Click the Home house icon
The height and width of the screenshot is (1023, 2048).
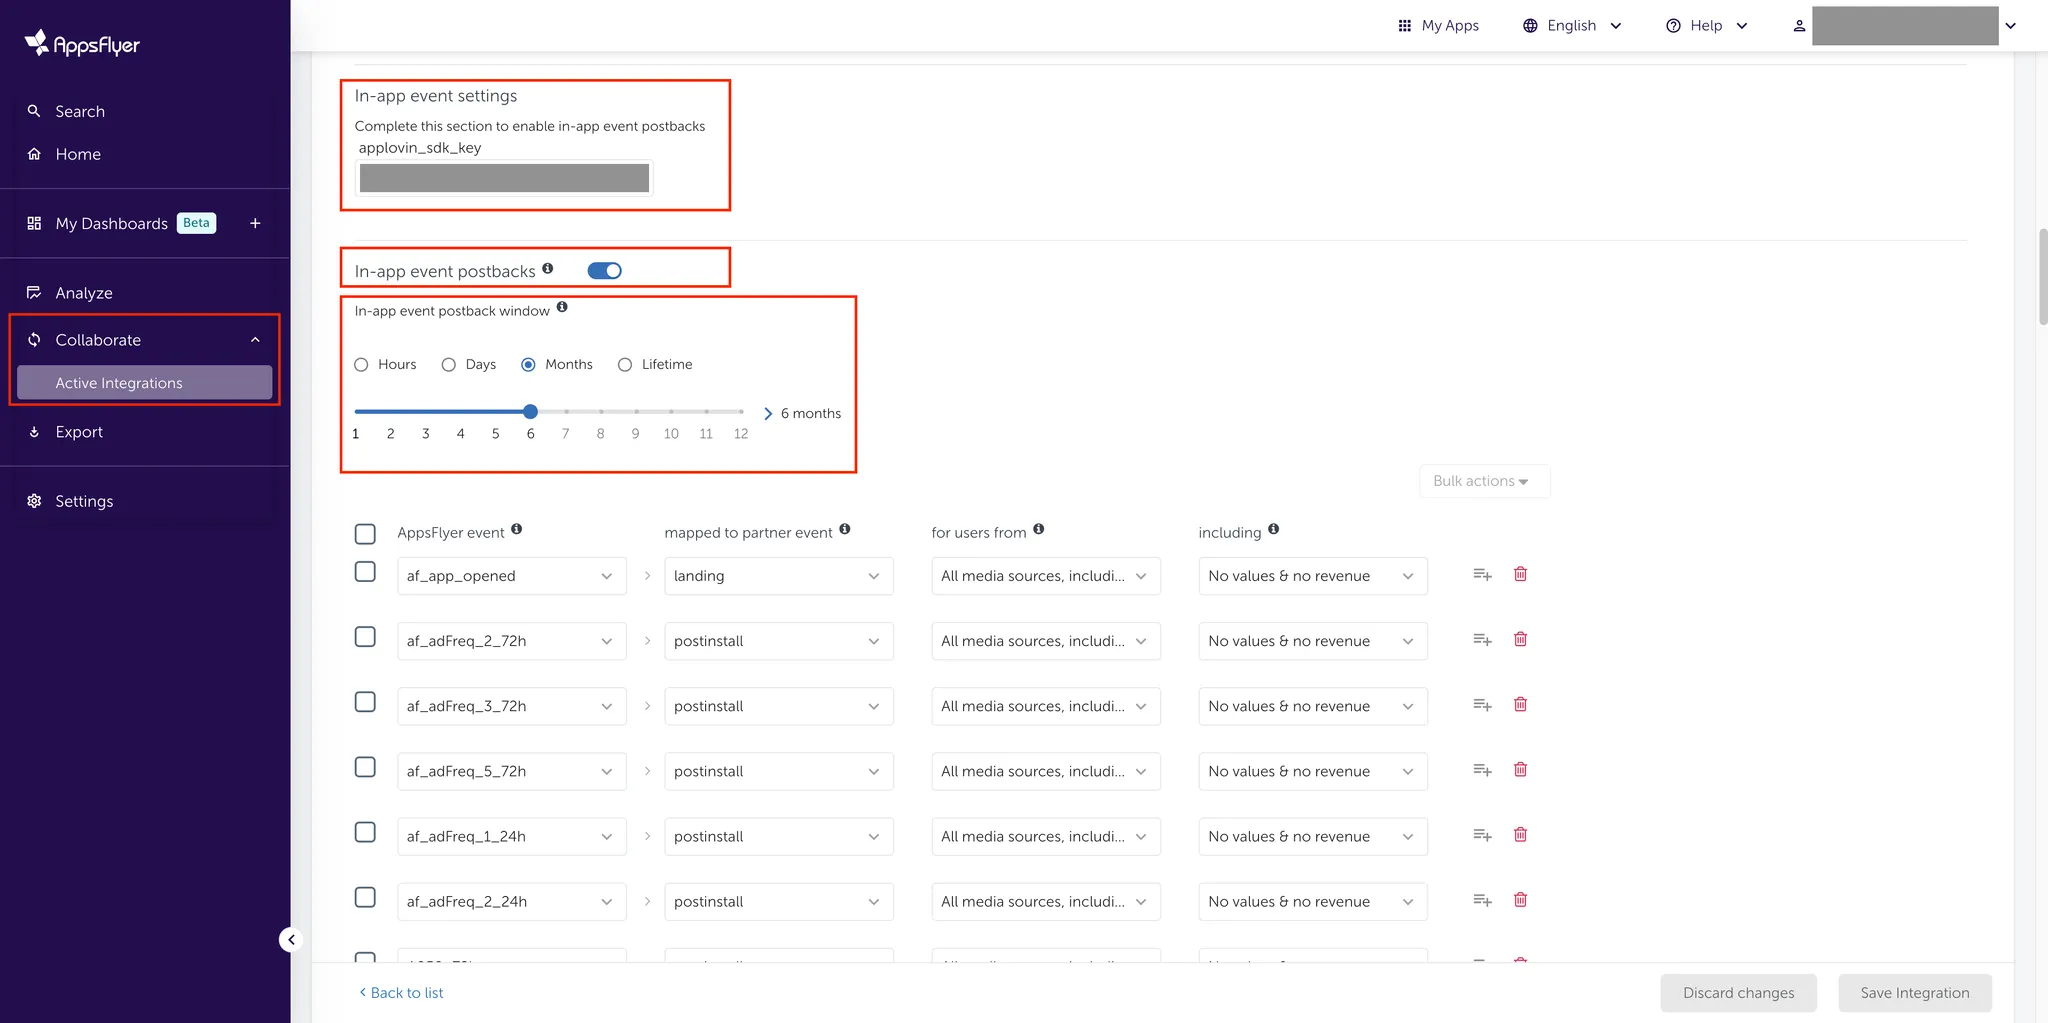coord(34,154)
